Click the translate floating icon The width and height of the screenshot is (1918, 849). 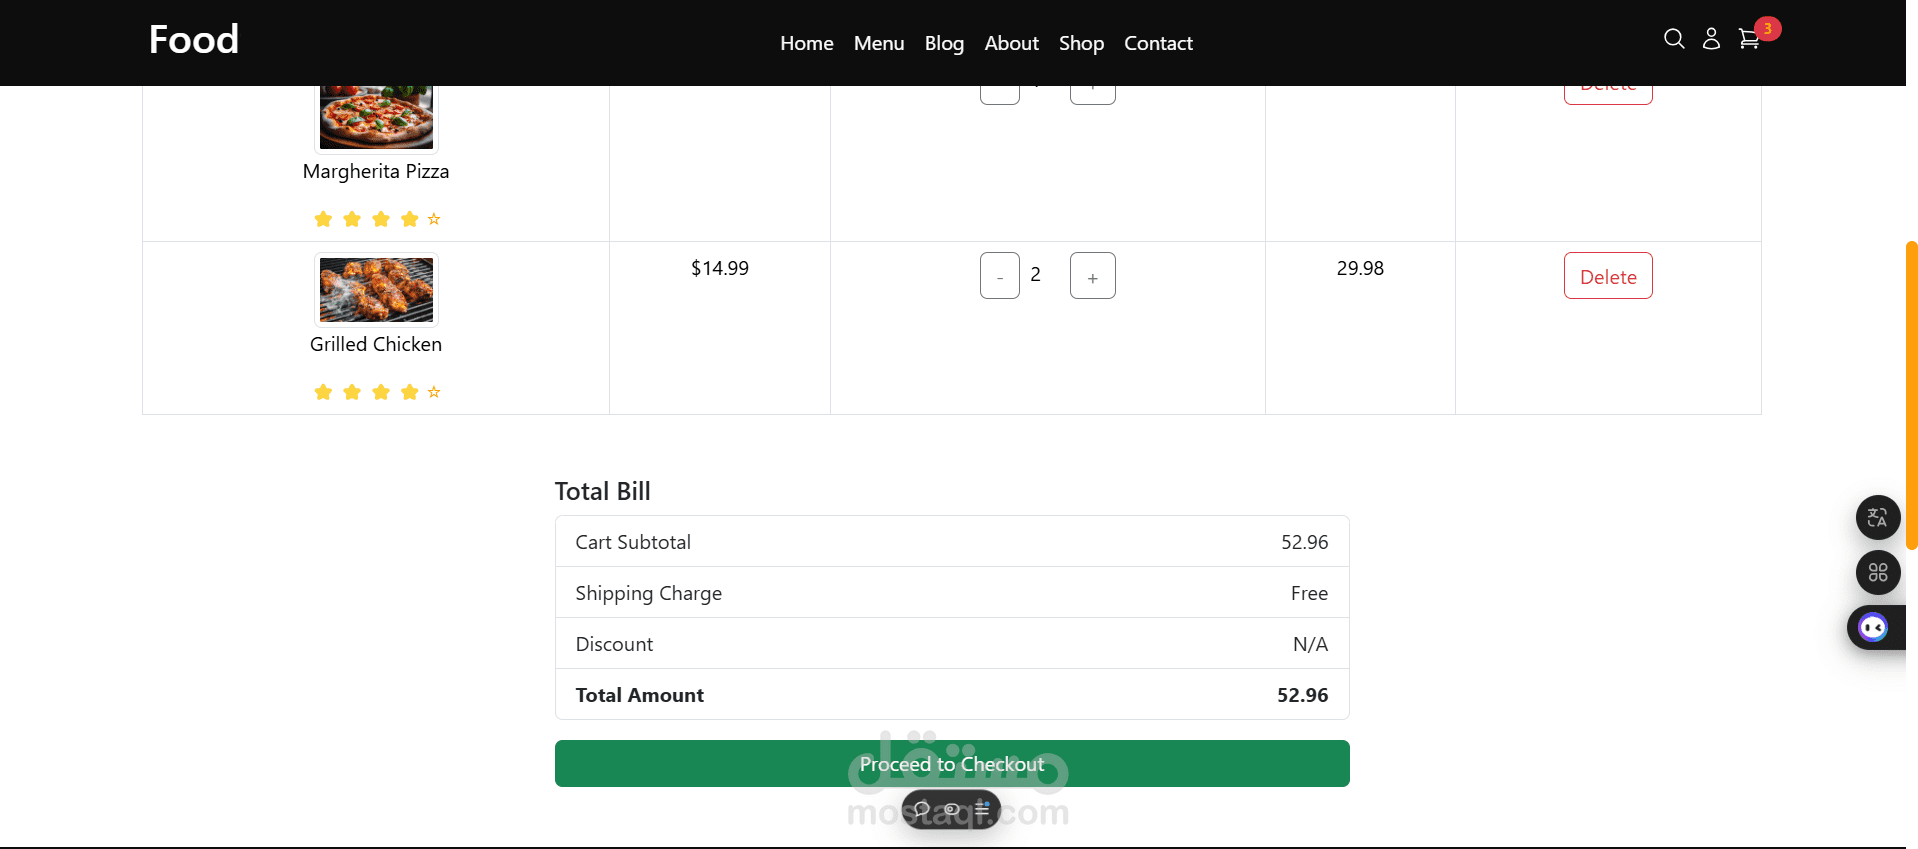click(1878, 517)
